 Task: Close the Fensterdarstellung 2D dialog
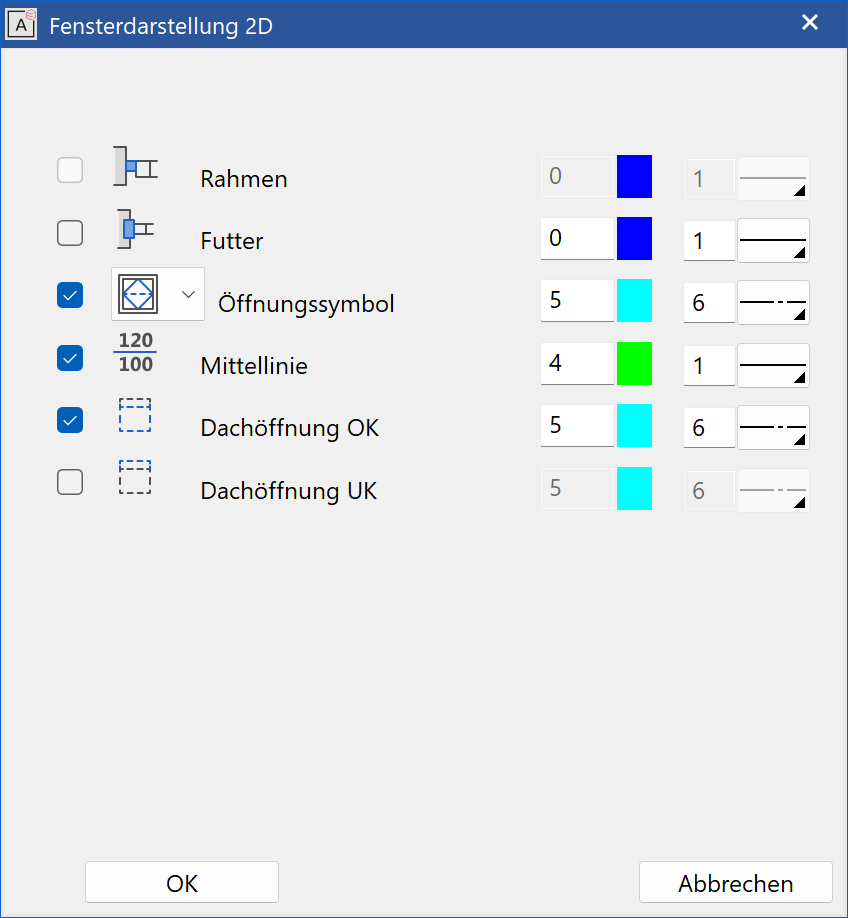pyautogui.click(x=810, y=23)
